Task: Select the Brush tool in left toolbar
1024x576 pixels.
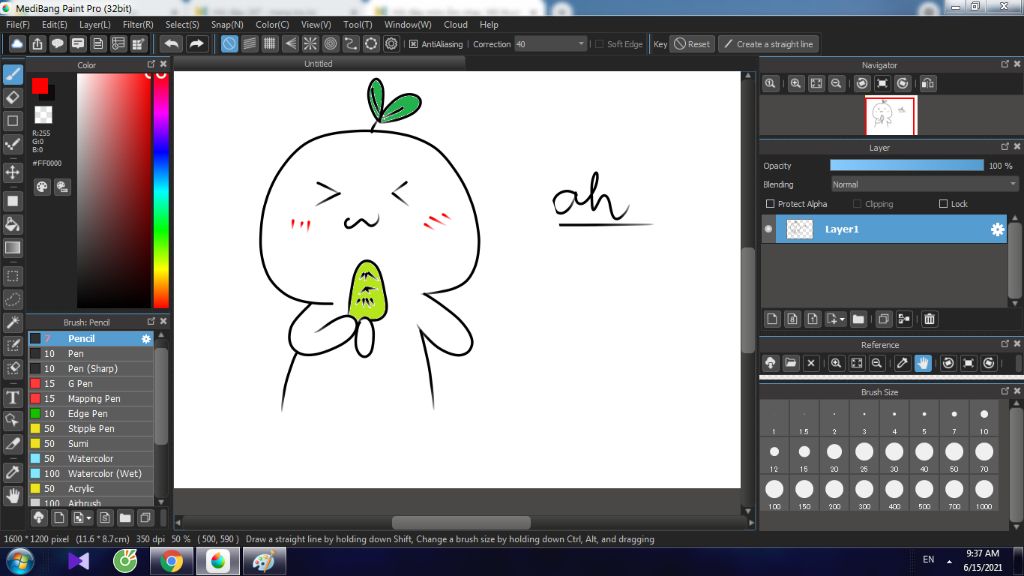Action: pos(13,74)
